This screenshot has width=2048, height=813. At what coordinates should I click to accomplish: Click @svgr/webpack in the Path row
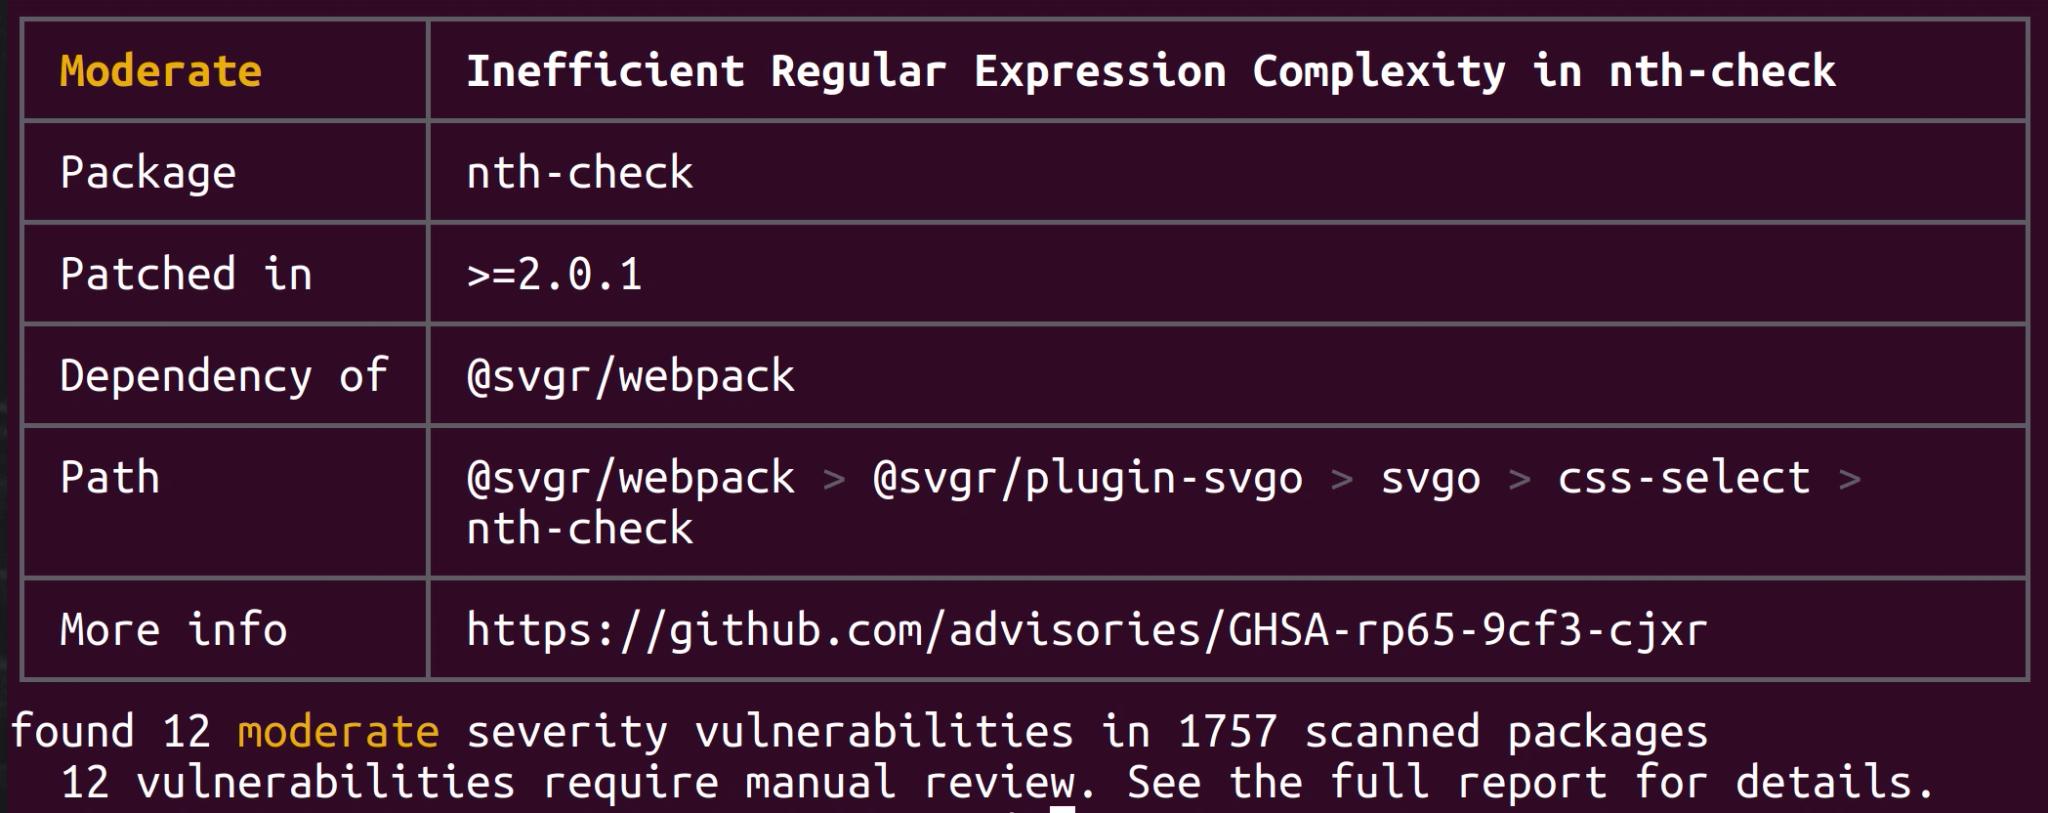(x=630, y=477)
